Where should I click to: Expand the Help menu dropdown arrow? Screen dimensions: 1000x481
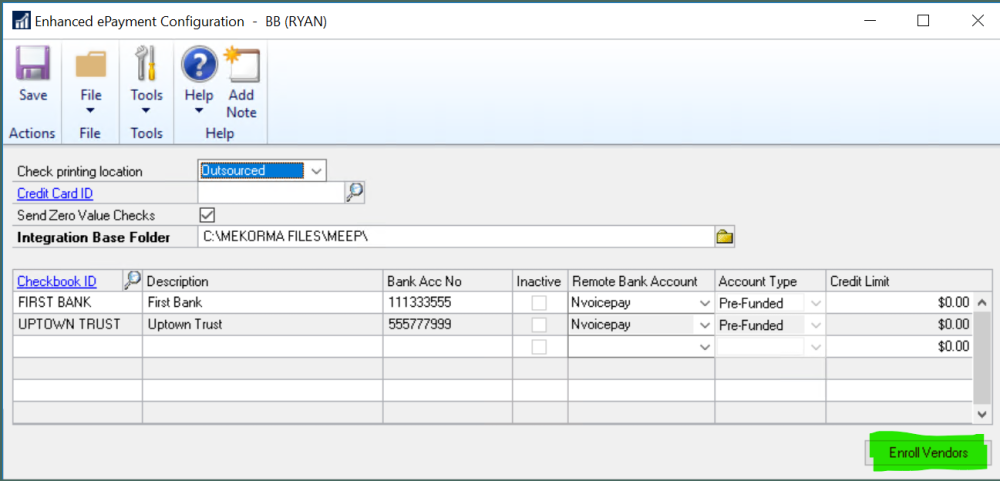[x=199, y=111]
